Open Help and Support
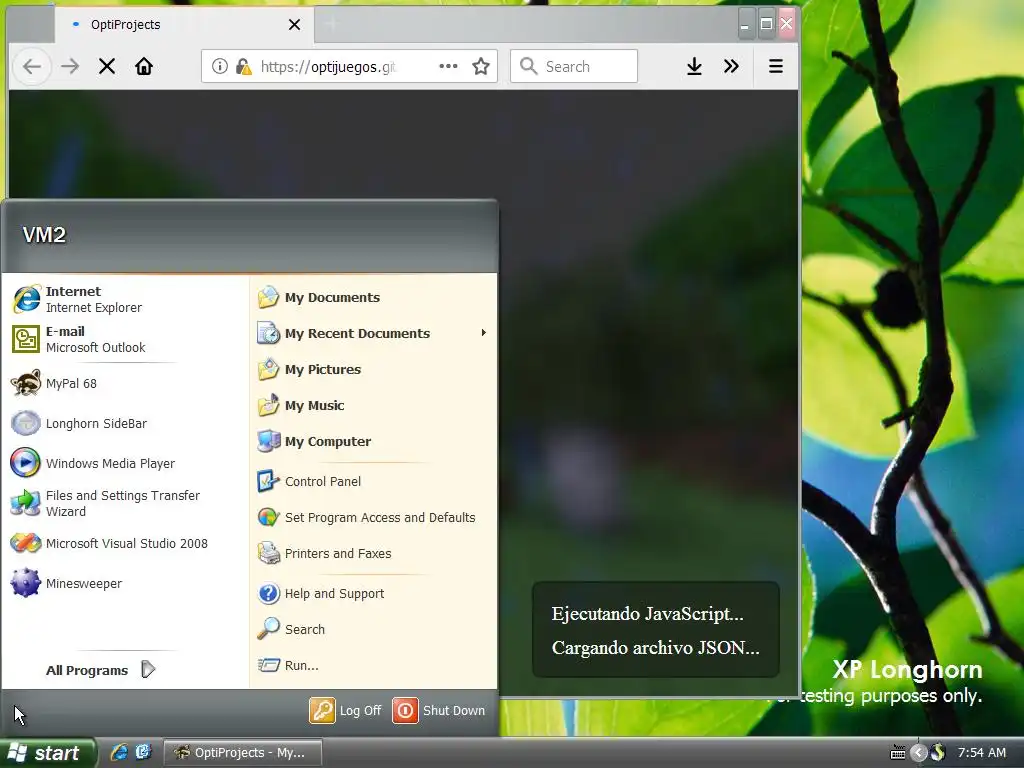 pyautogui.click(x=374, y=593)
